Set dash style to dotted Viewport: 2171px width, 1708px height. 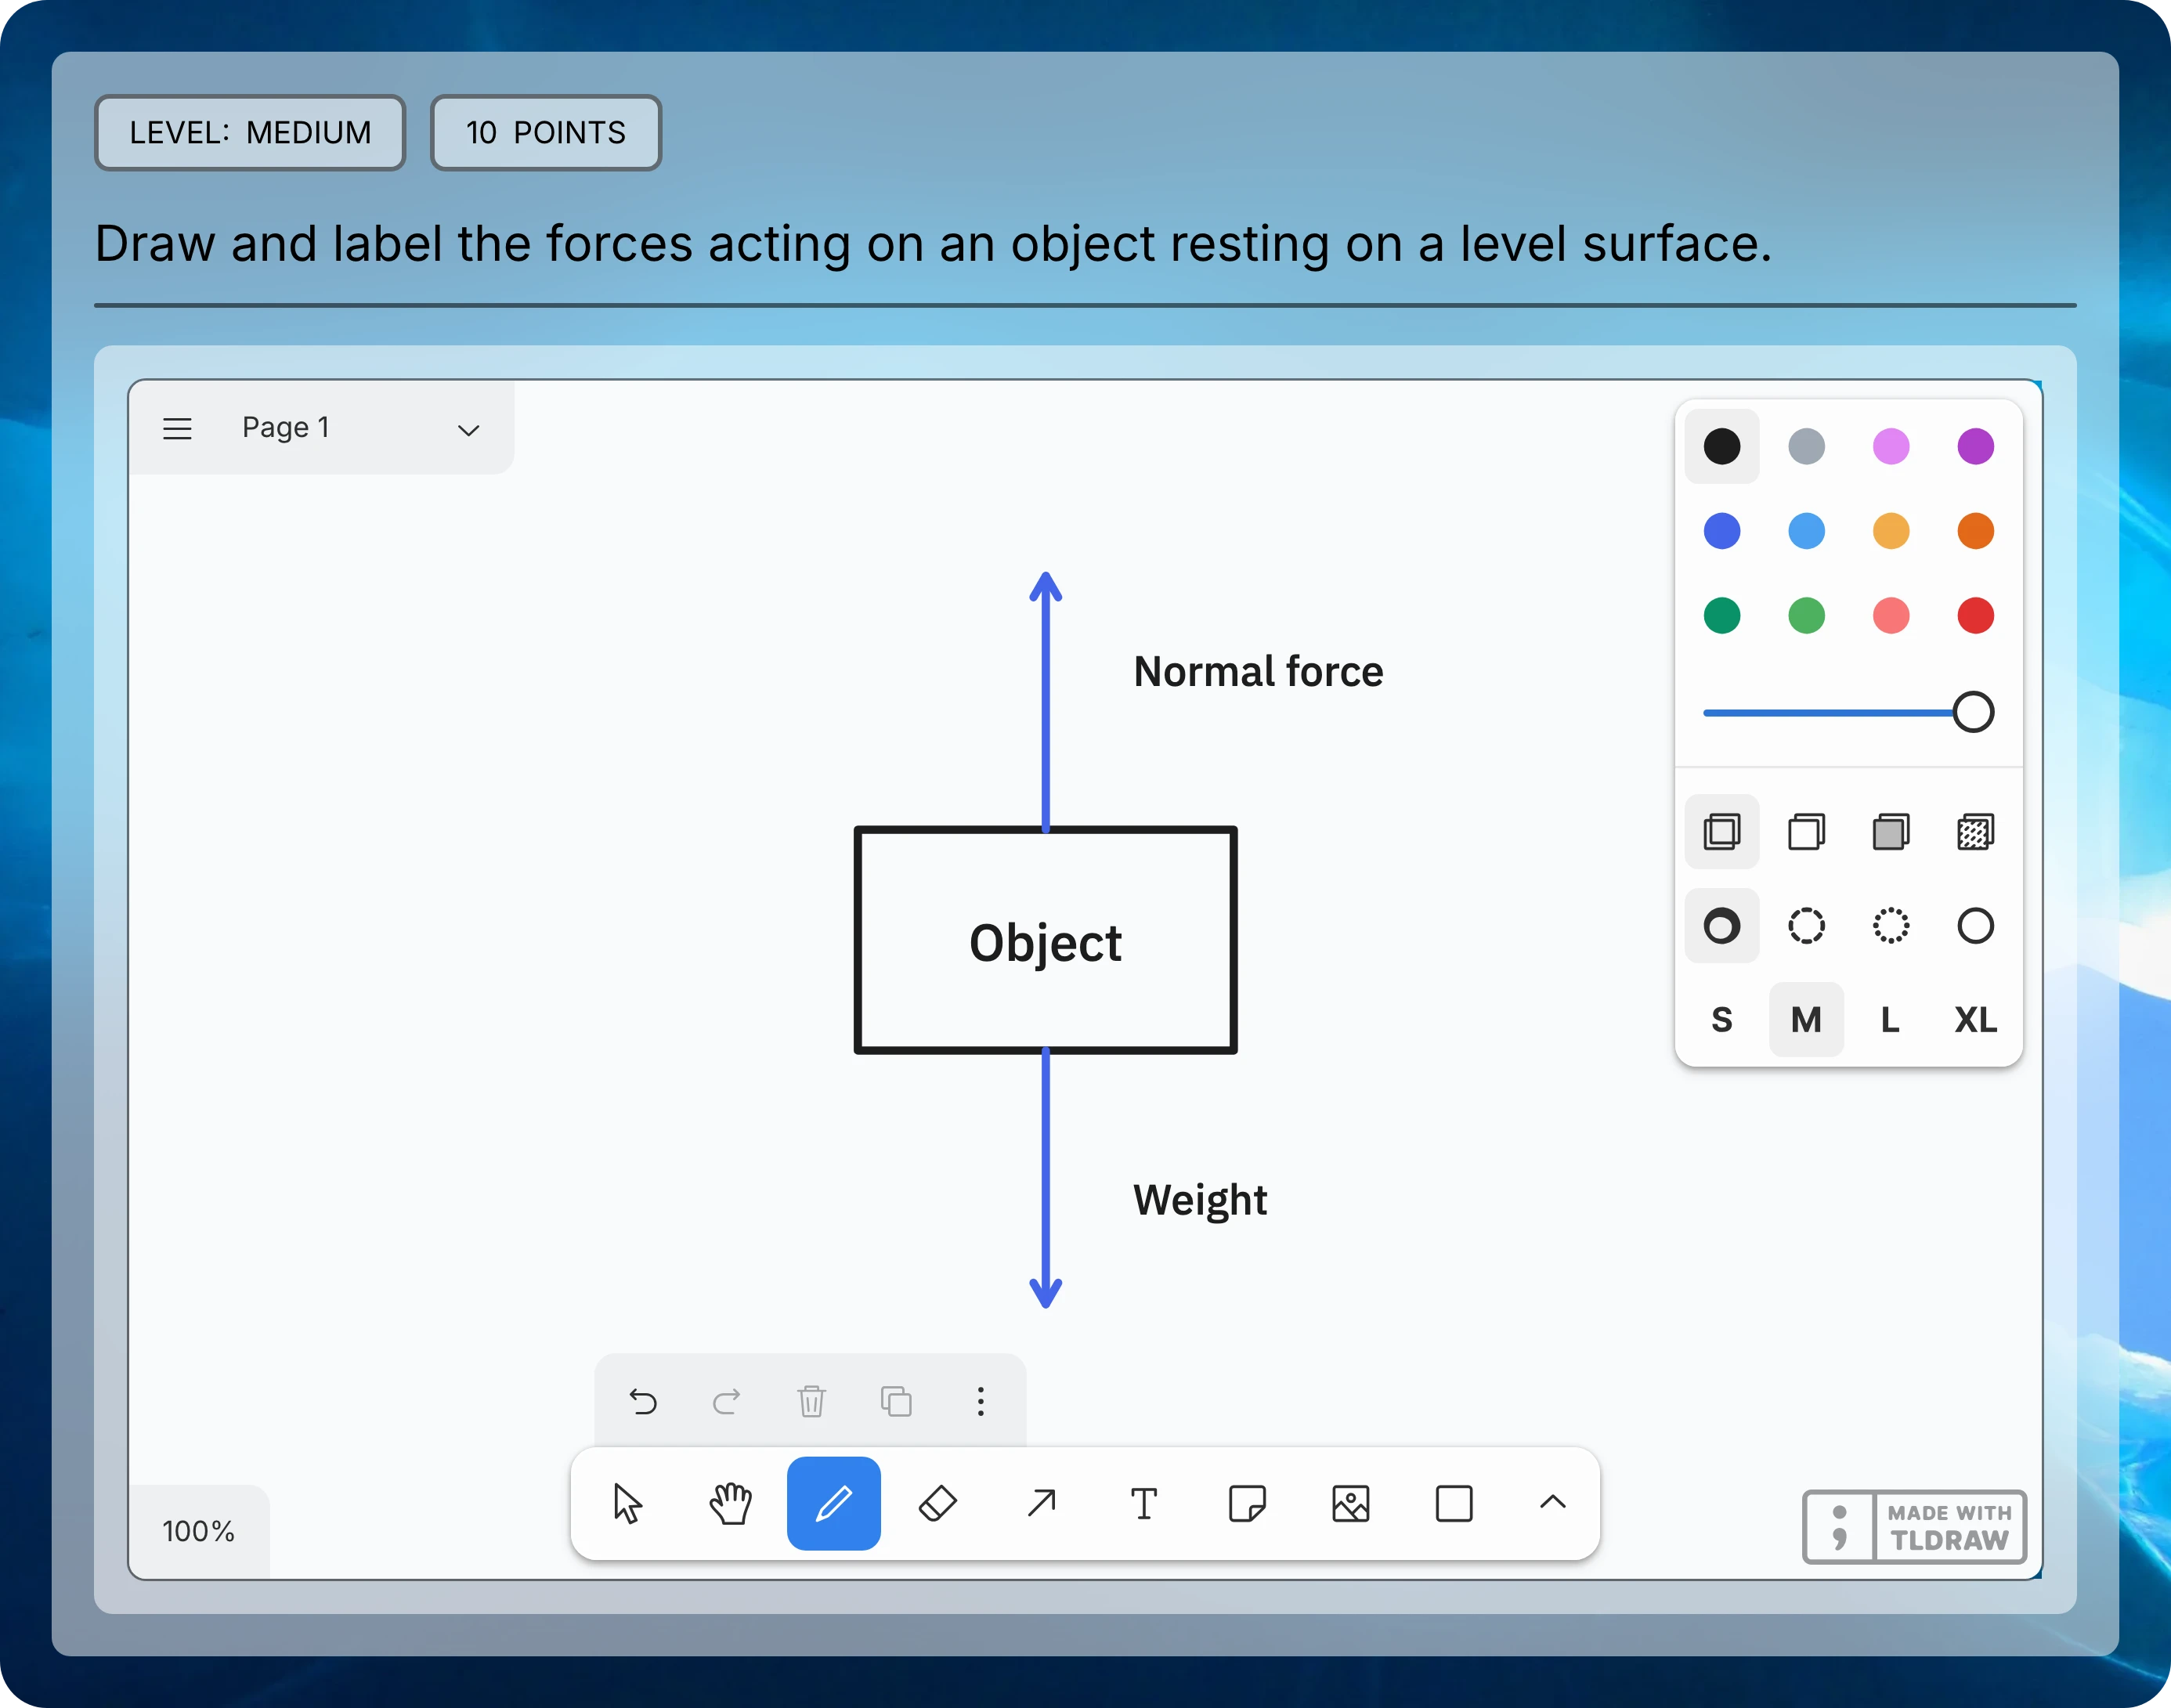coord(1891,926)
